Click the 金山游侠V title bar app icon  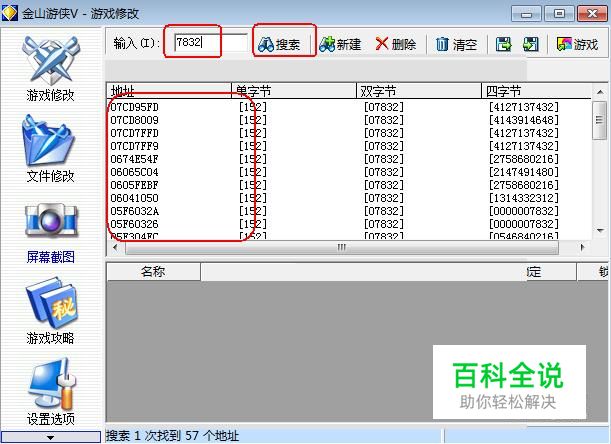(9, 13)
